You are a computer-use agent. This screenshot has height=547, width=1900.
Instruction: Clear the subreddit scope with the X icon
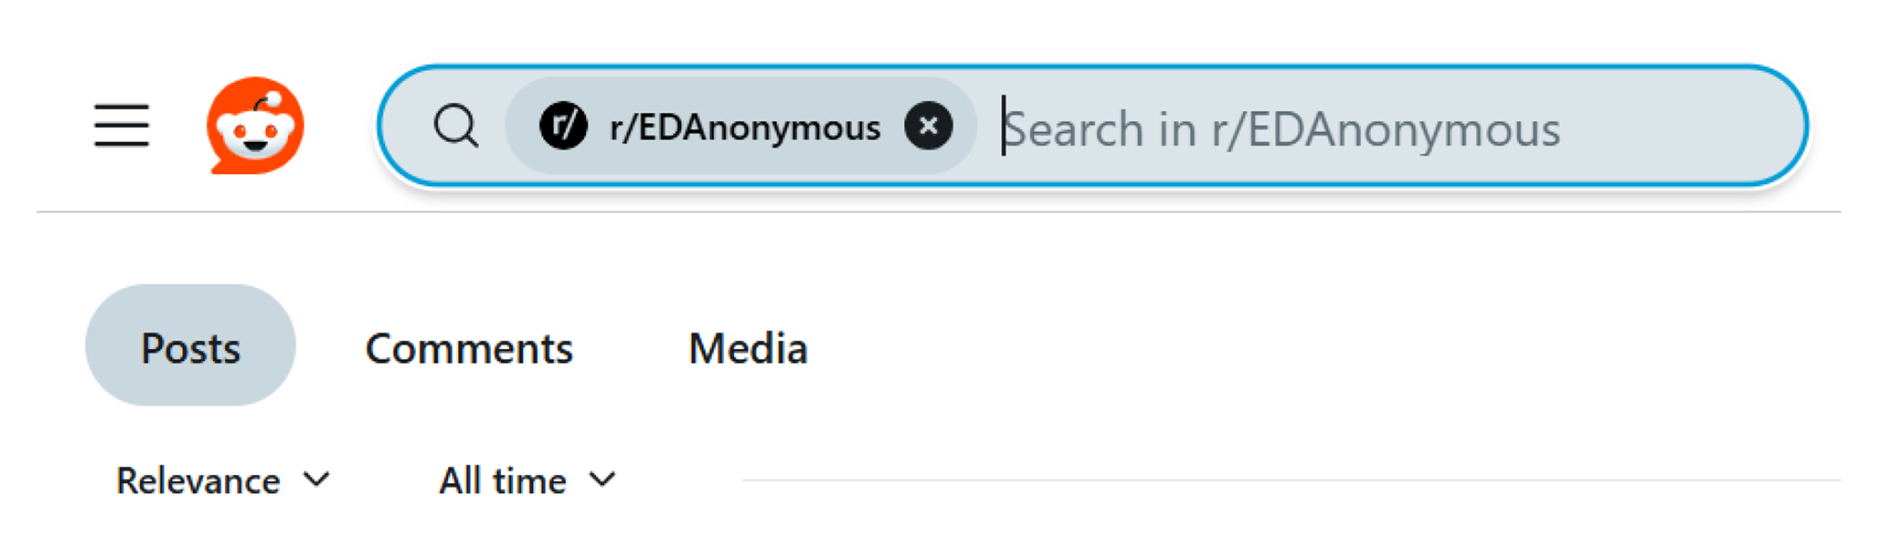928,126
